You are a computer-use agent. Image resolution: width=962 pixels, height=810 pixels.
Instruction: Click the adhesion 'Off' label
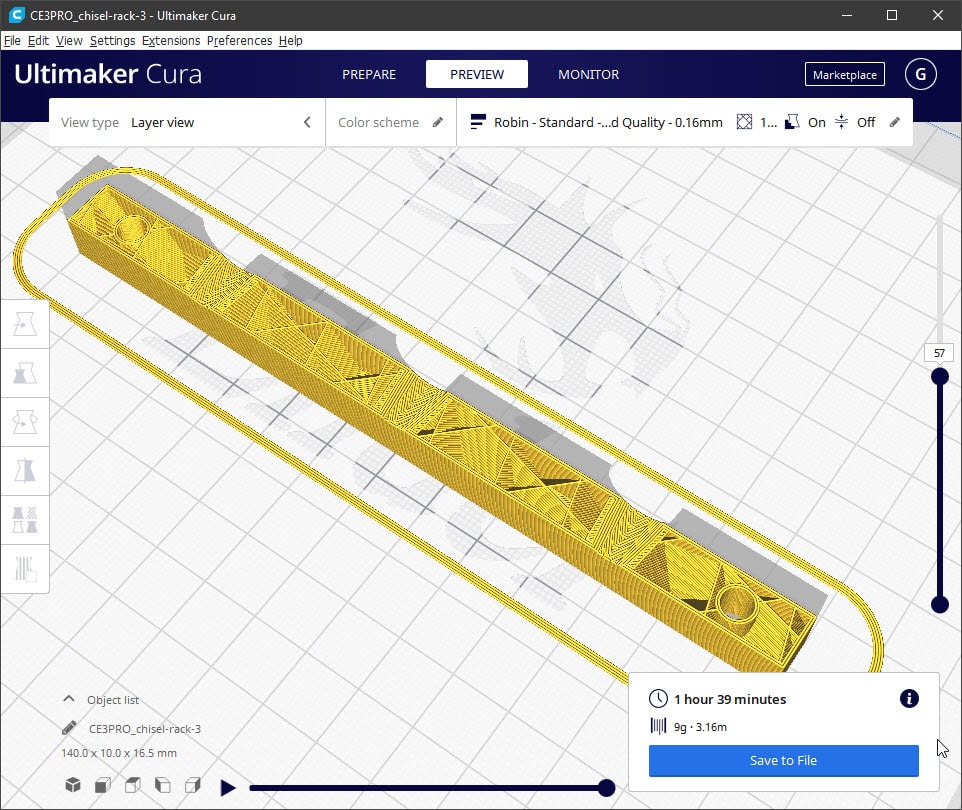point(866,122)
